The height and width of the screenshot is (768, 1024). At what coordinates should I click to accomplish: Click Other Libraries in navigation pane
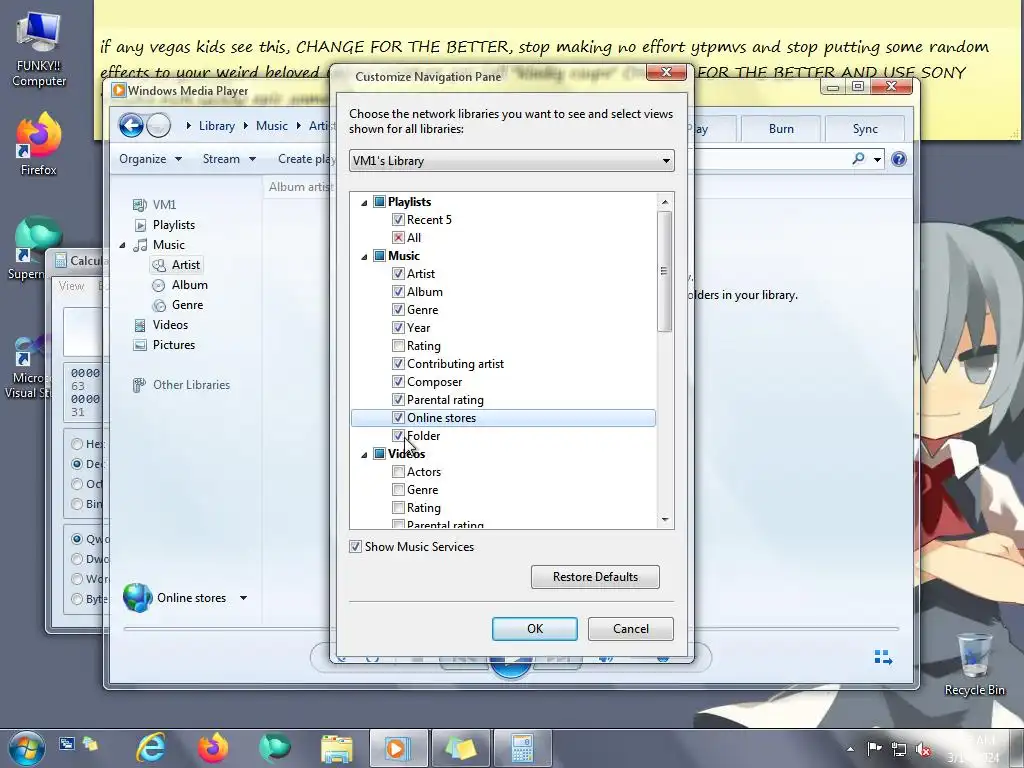191,385
